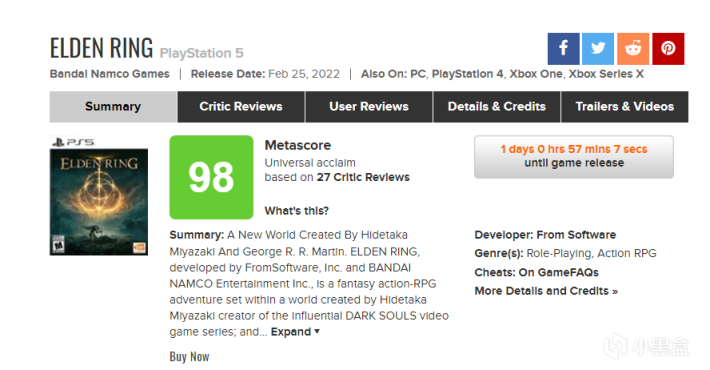Share via the Twitter bird icon
Viewport: 710px width, 370px height.
coord(598,48)
